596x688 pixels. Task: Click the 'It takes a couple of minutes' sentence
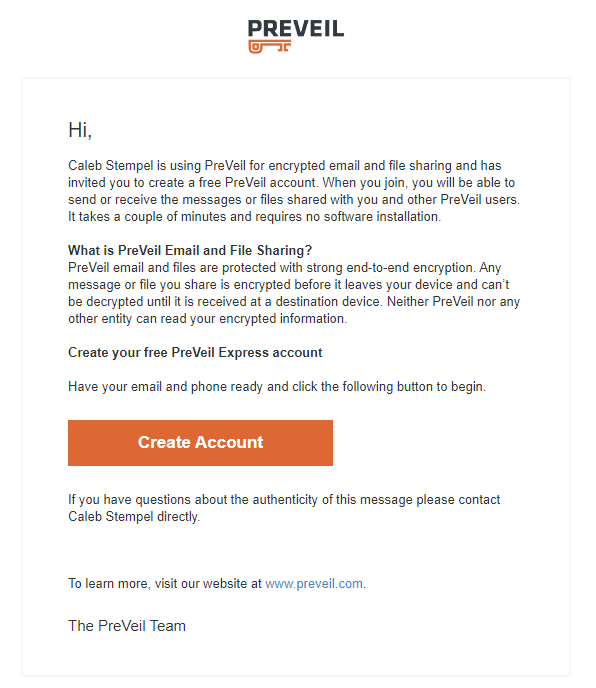pos(254,217)
